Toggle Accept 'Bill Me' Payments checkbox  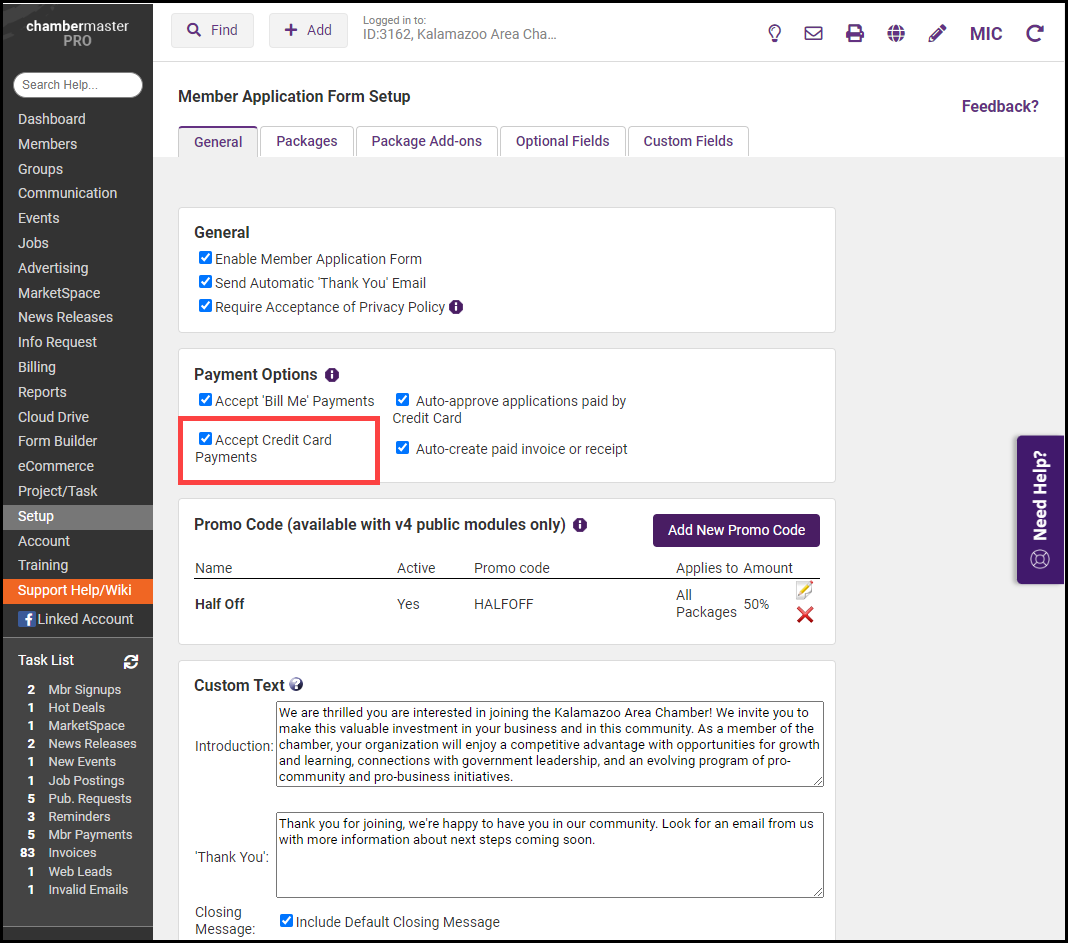tap(206, 400)
